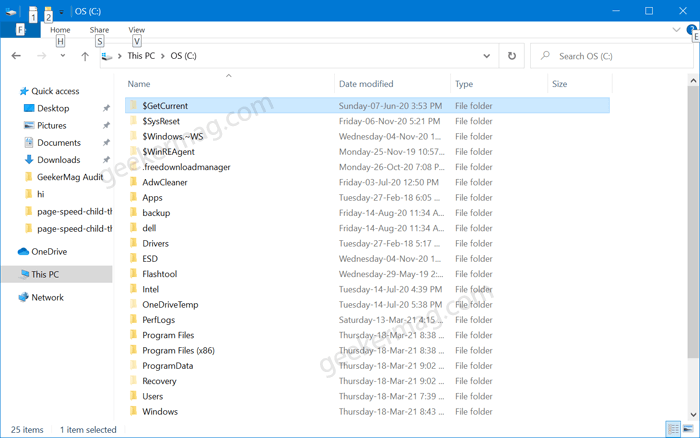Sort by the Date modified column header
This screenshot has width=700, height=438.
tap(366, 84)
